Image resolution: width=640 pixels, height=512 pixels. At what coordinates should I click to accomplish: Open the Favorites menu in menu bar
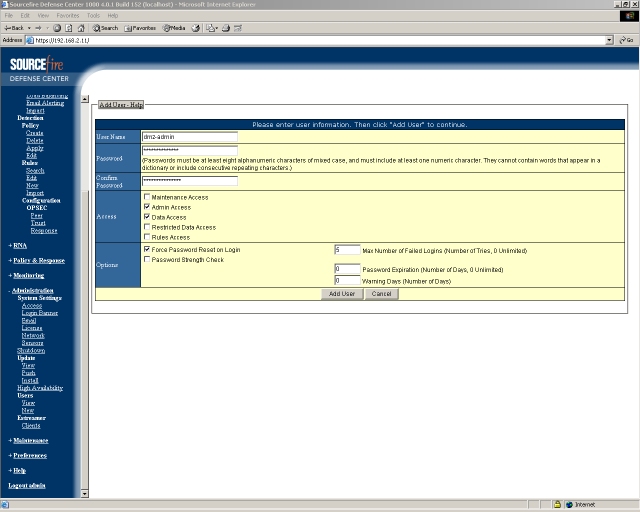pos(68,16)
